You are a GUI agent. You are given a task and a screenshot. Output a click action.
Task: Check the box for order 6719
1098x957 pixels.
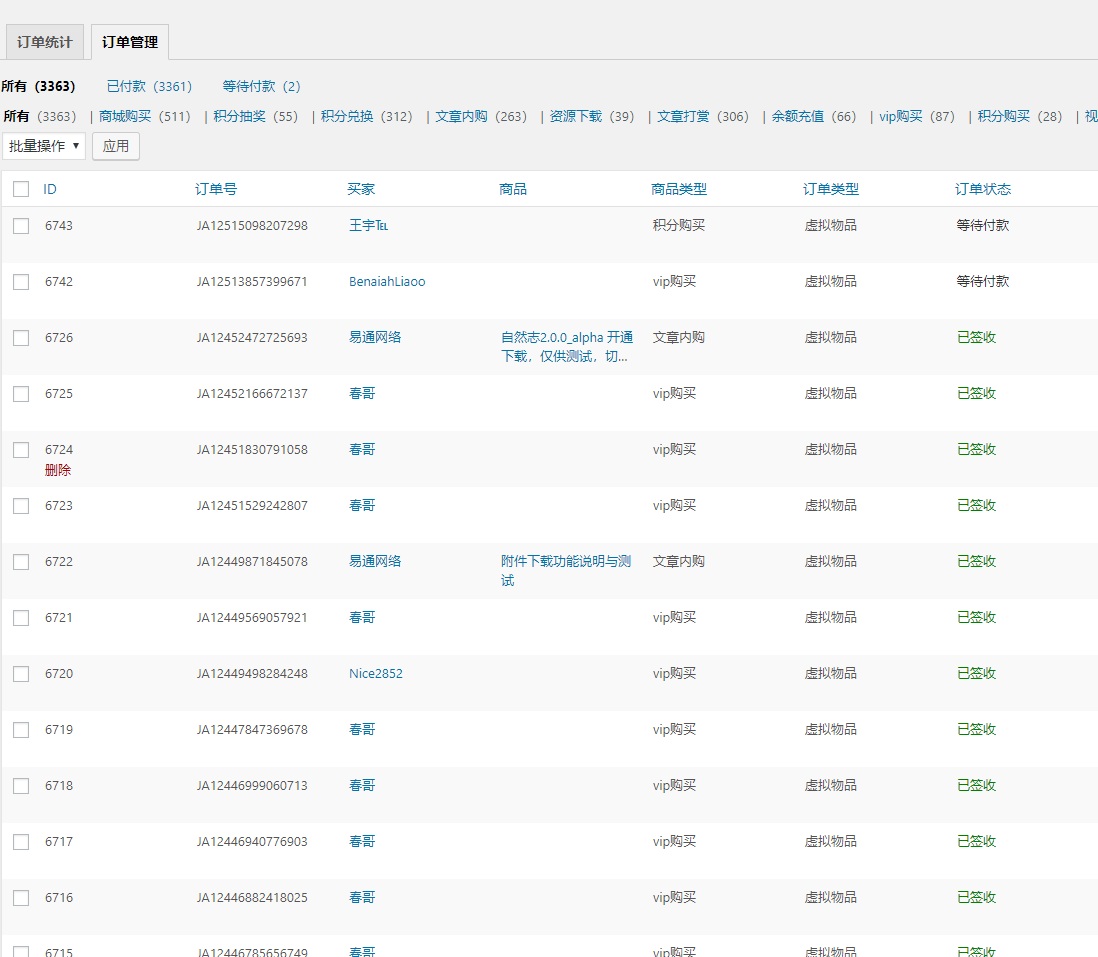pos(21,729)
